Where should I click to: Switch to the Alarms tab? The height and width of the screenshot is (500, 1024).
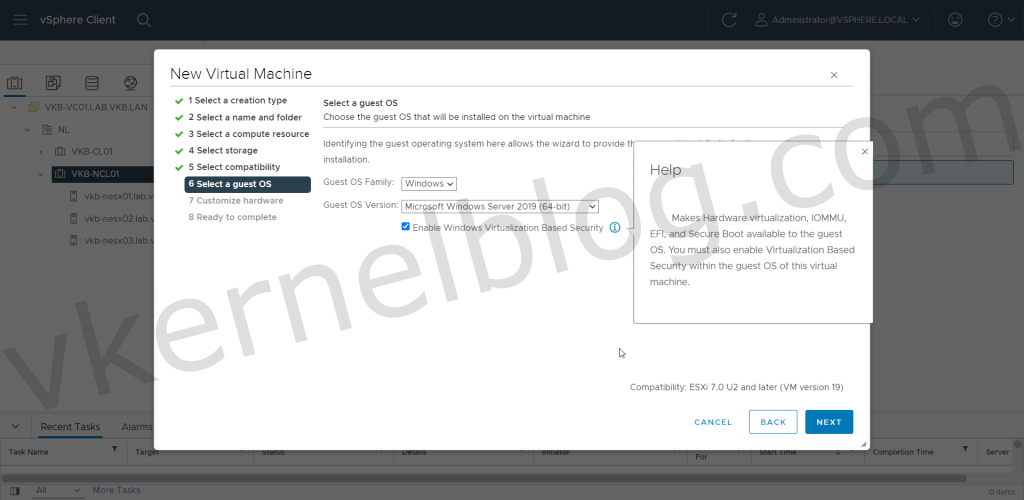pyautogui.click(x=137, y=427)
